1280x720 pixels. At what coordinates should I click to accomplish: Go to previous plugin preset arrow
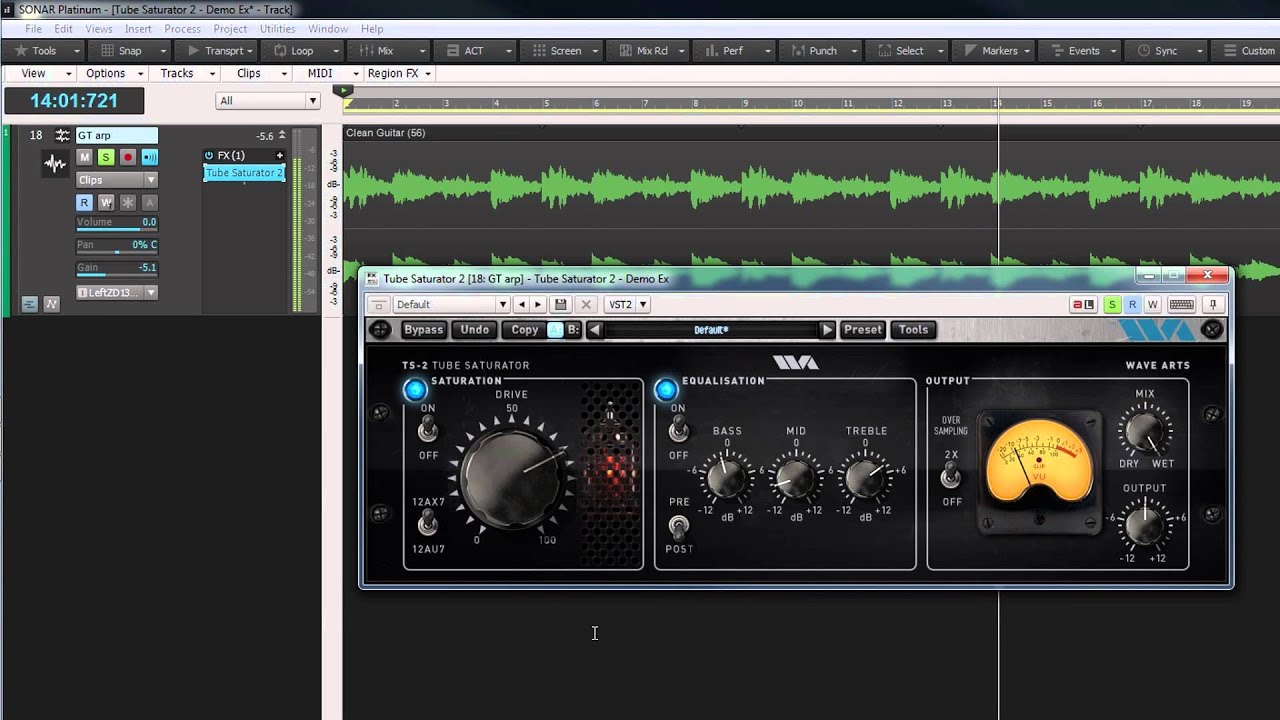(595, 329)
